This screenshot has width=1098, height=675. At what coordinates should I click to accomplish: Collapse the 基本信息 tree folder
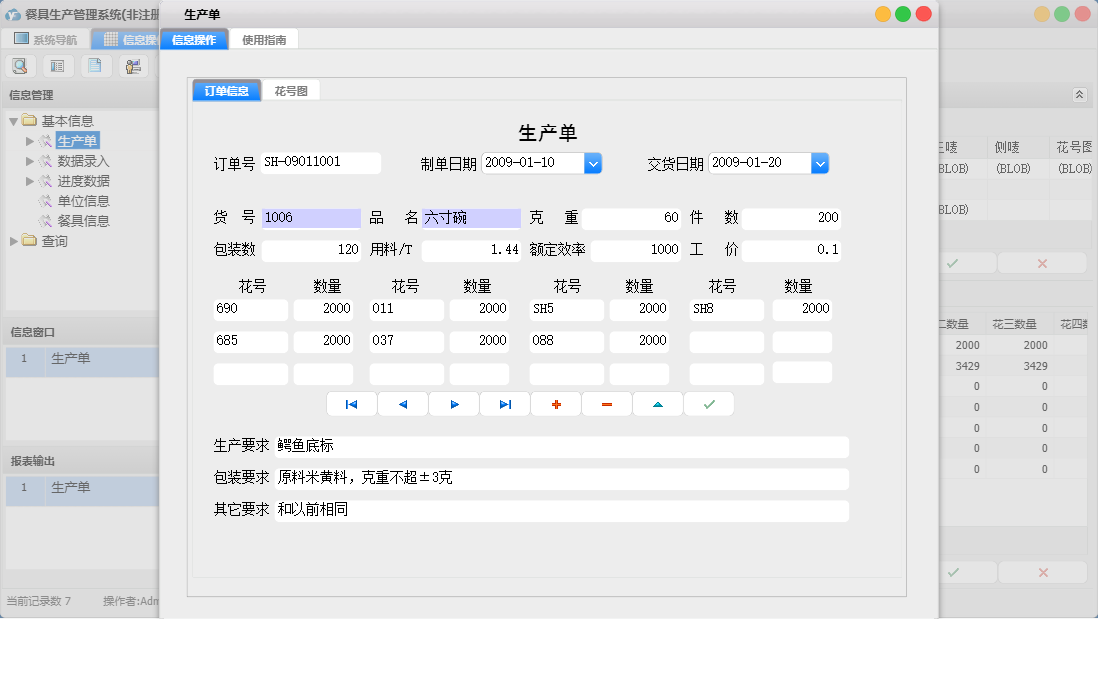(13, 120)
